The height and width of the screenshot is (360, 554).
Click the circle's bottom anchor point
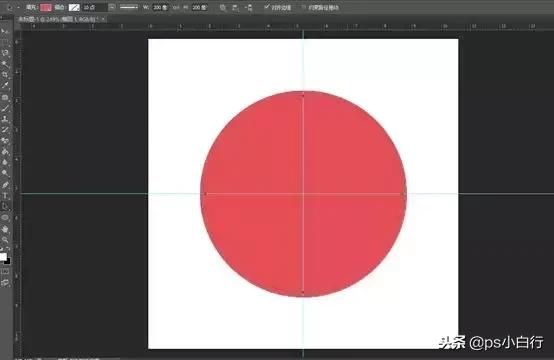point(303,293)
